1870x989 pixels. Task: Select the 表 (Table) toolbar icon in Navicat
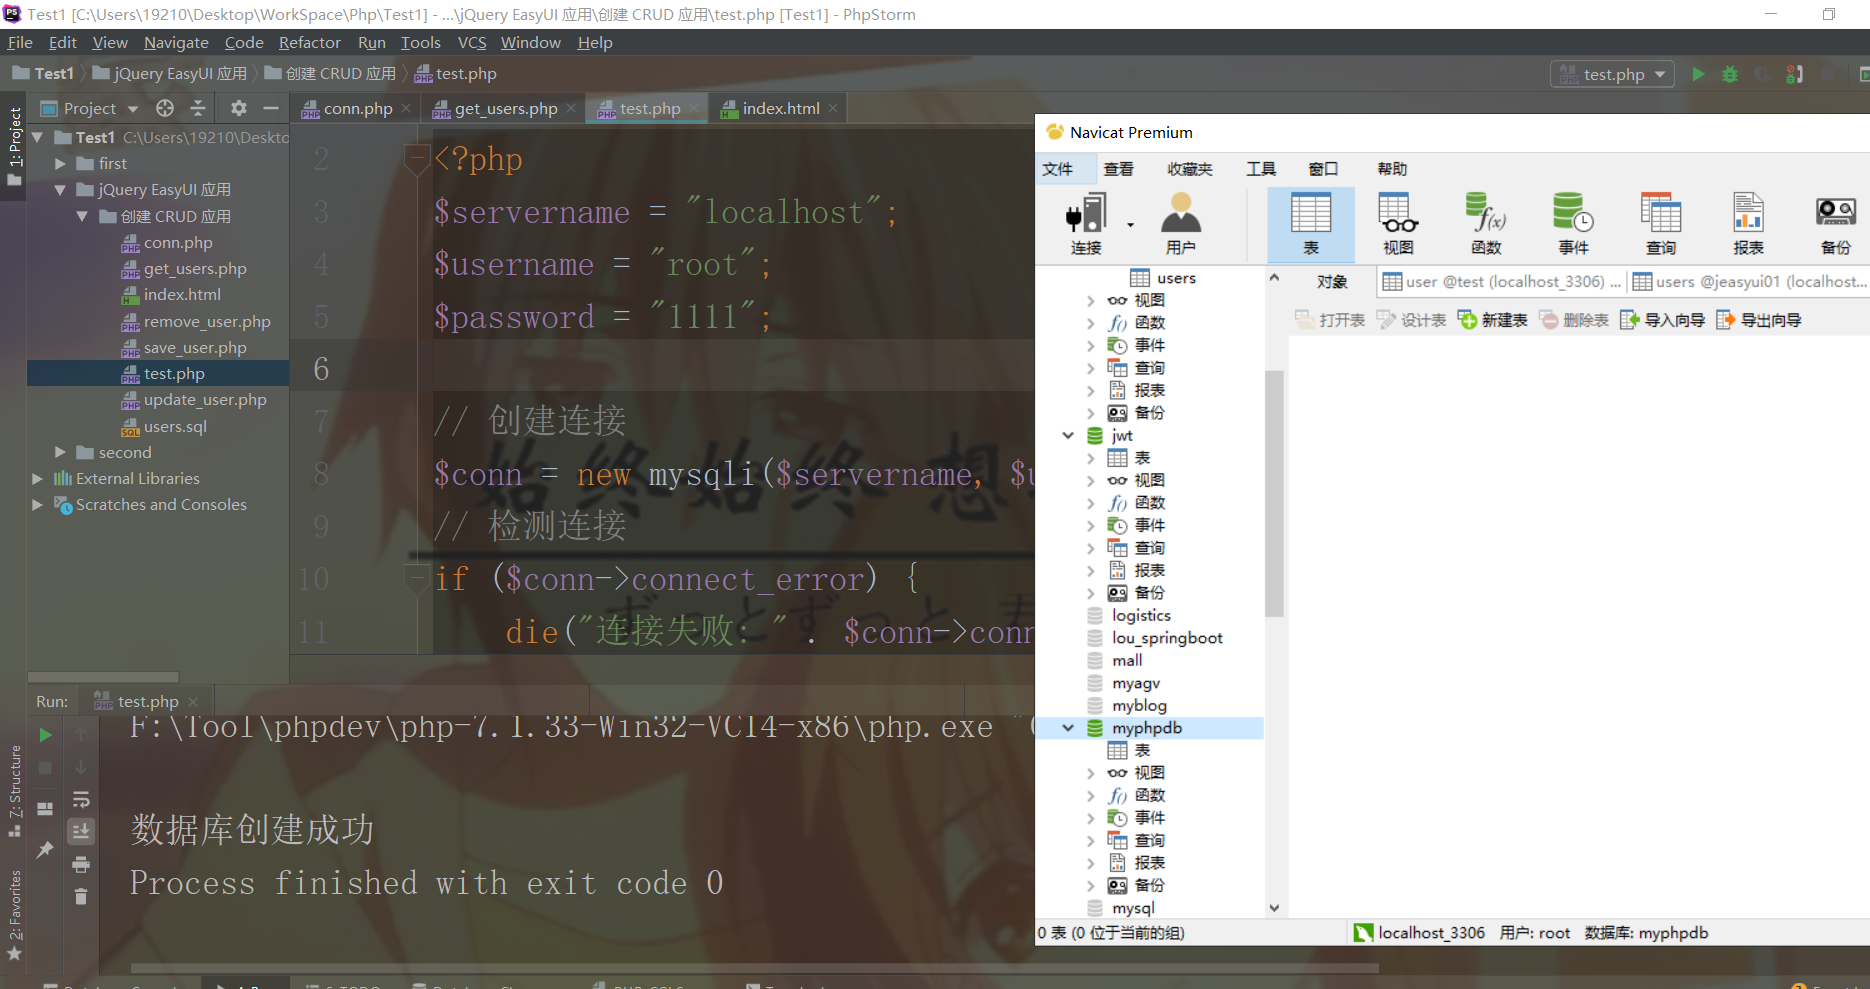pyautogui.click(x=1310, y=224)
